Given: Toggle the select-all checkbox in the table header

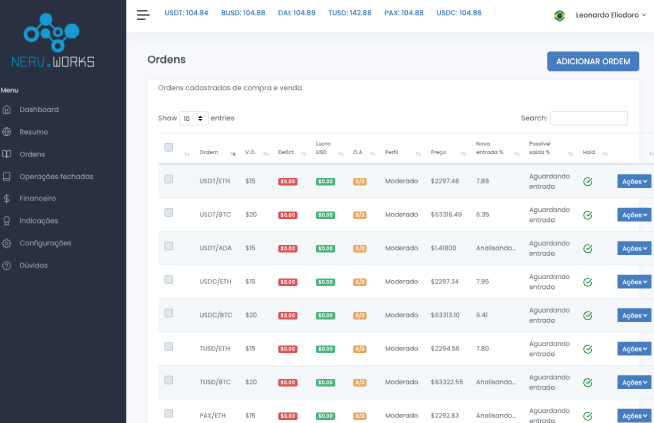Looking at the screenshot, I should click(168, 148).
